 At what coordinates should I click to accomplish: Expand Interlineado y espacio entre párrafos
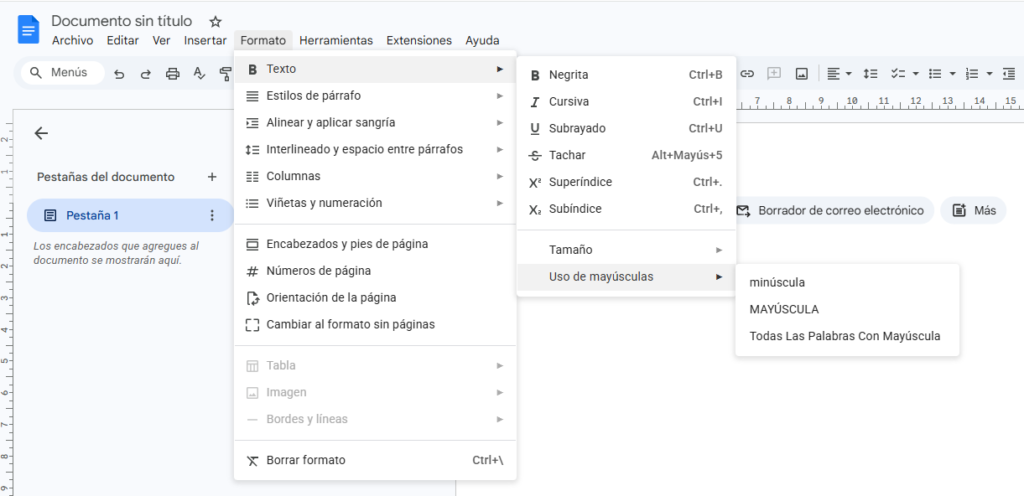point(376,149)
